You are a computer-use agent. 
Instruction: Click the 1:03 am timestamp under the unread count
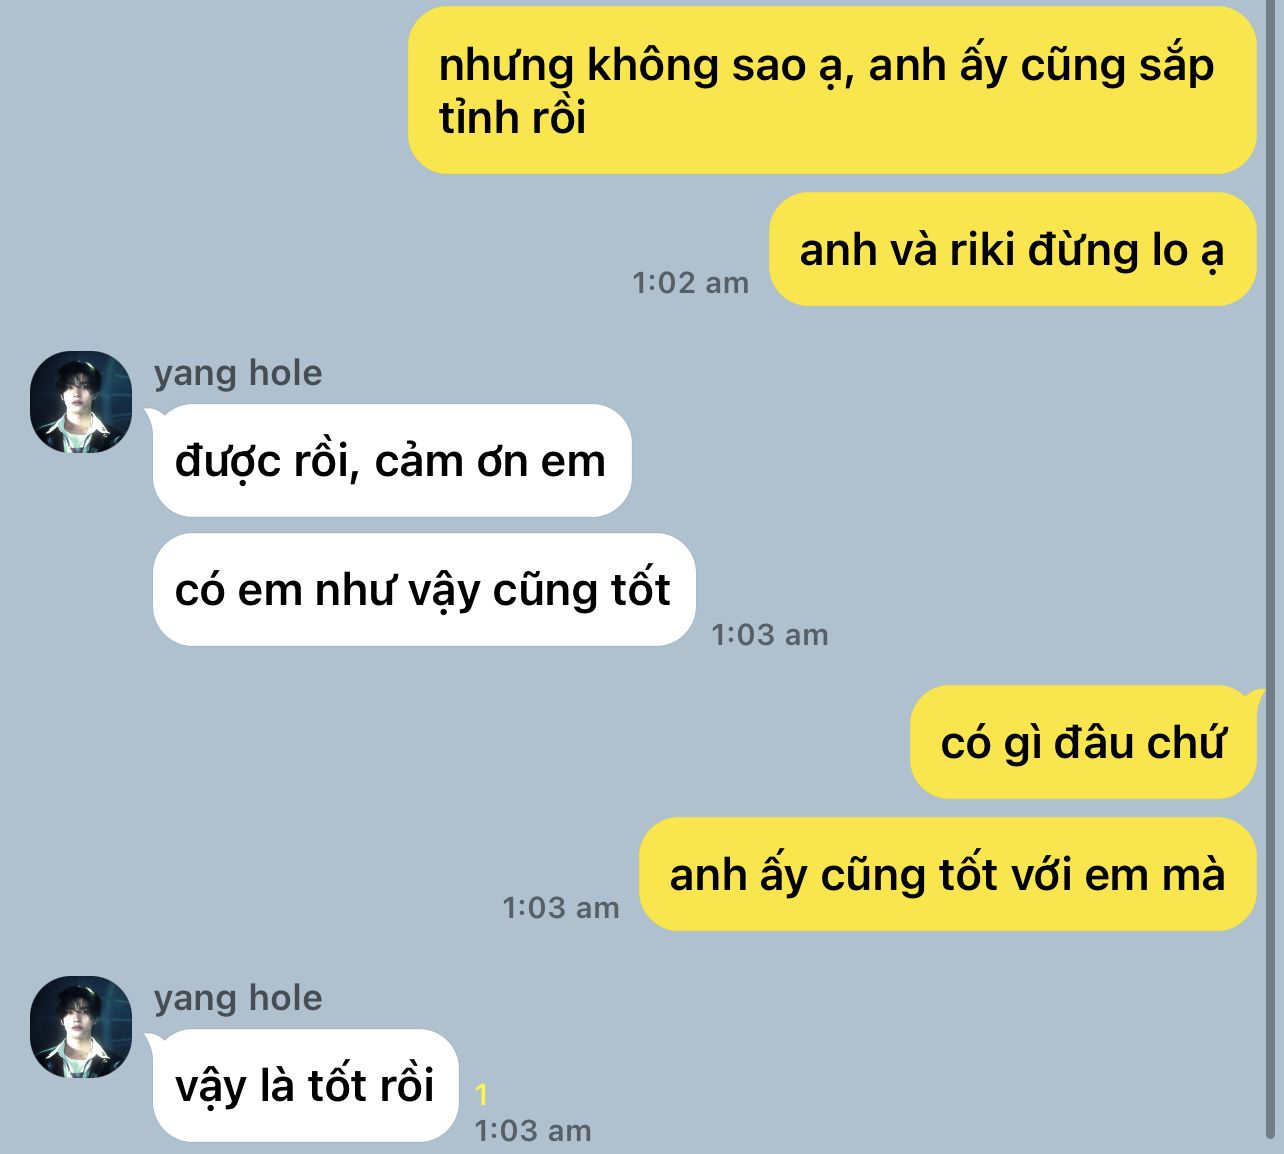[x=533, y=1131]
